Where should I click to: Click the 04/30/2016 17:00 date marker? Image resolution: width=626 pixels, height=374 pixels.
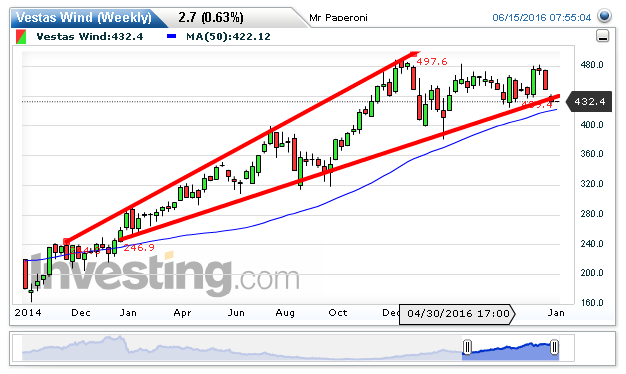click(458, 314)
